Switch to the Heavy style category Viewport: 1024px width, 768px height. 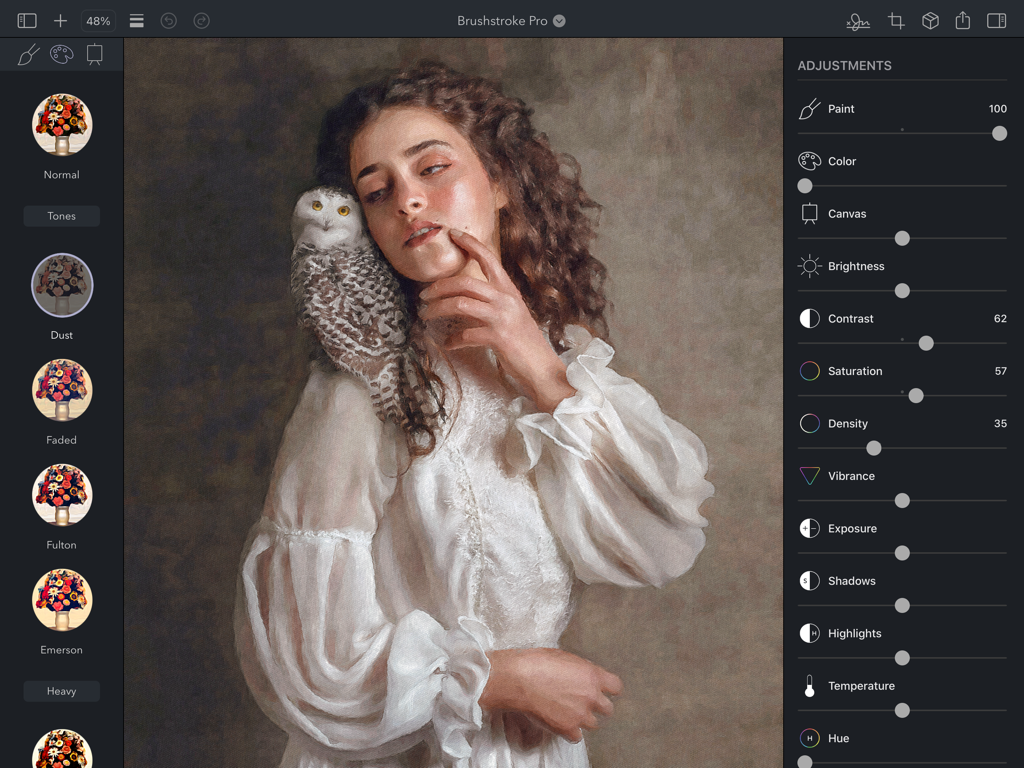coord(61,690)
